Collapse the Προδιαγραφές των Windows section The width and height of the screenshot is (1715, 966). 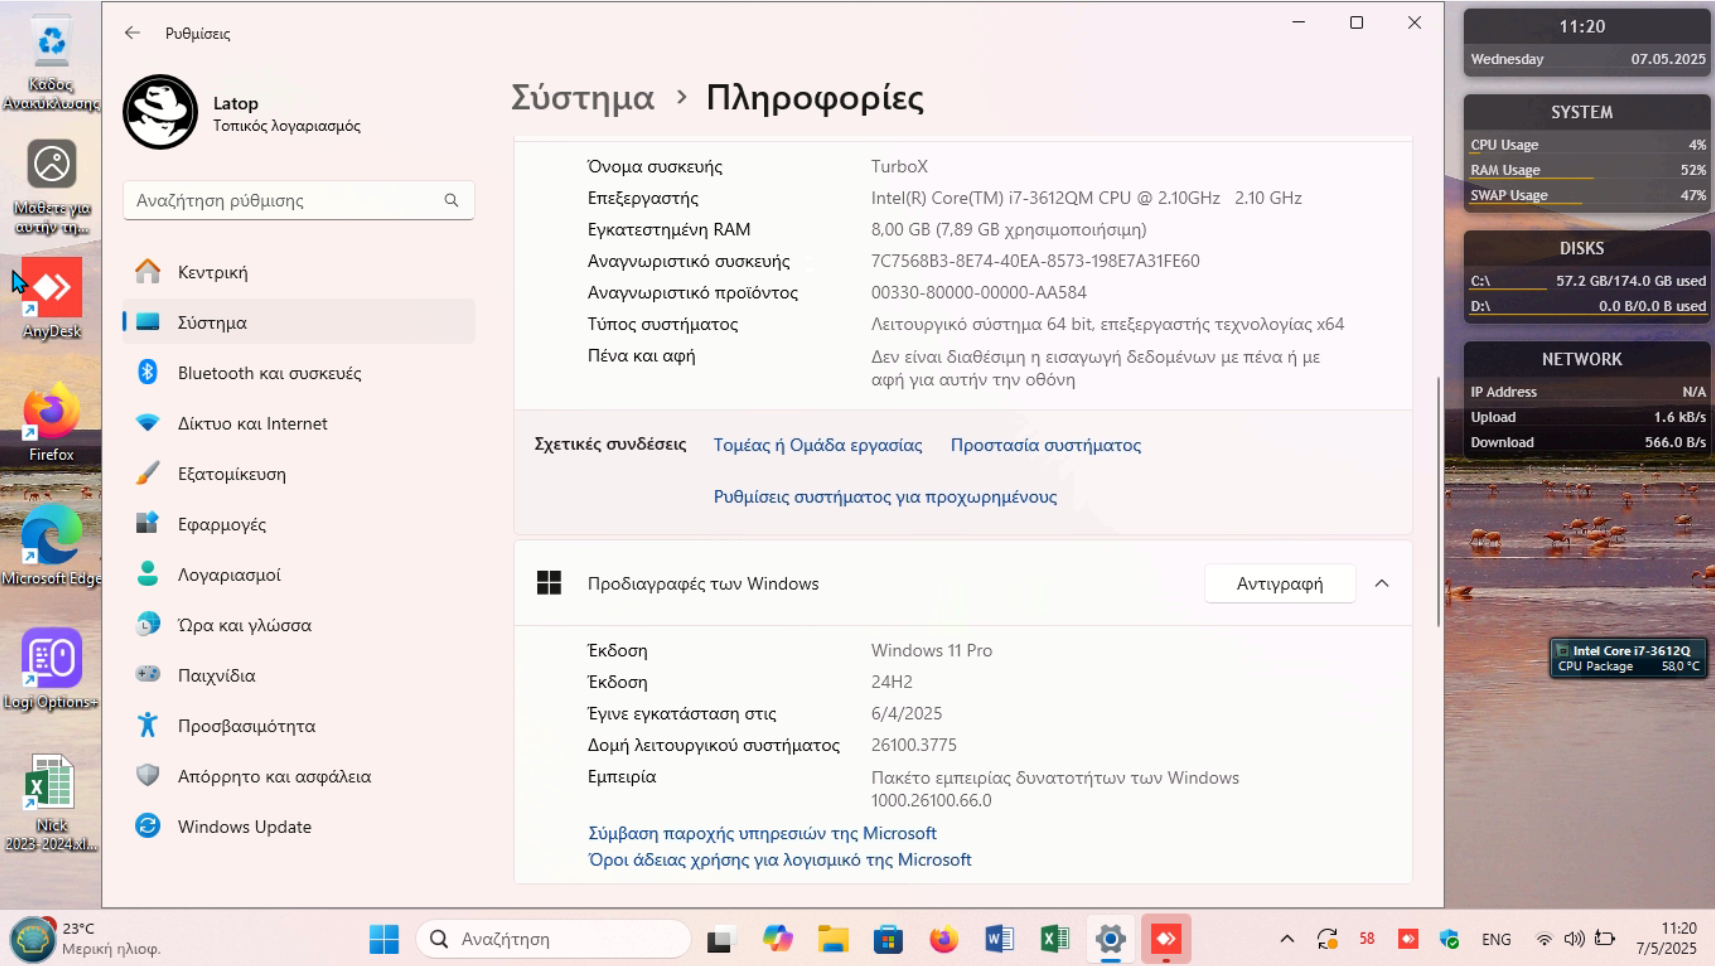pyautogui.click(x=1381, y=583)
